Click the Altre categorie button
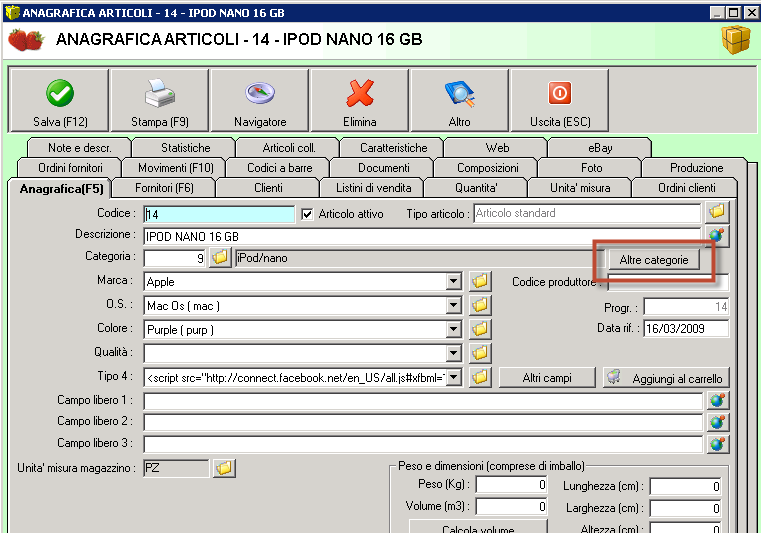The height and width of the screenshot is (533, 761). point(653,260)
